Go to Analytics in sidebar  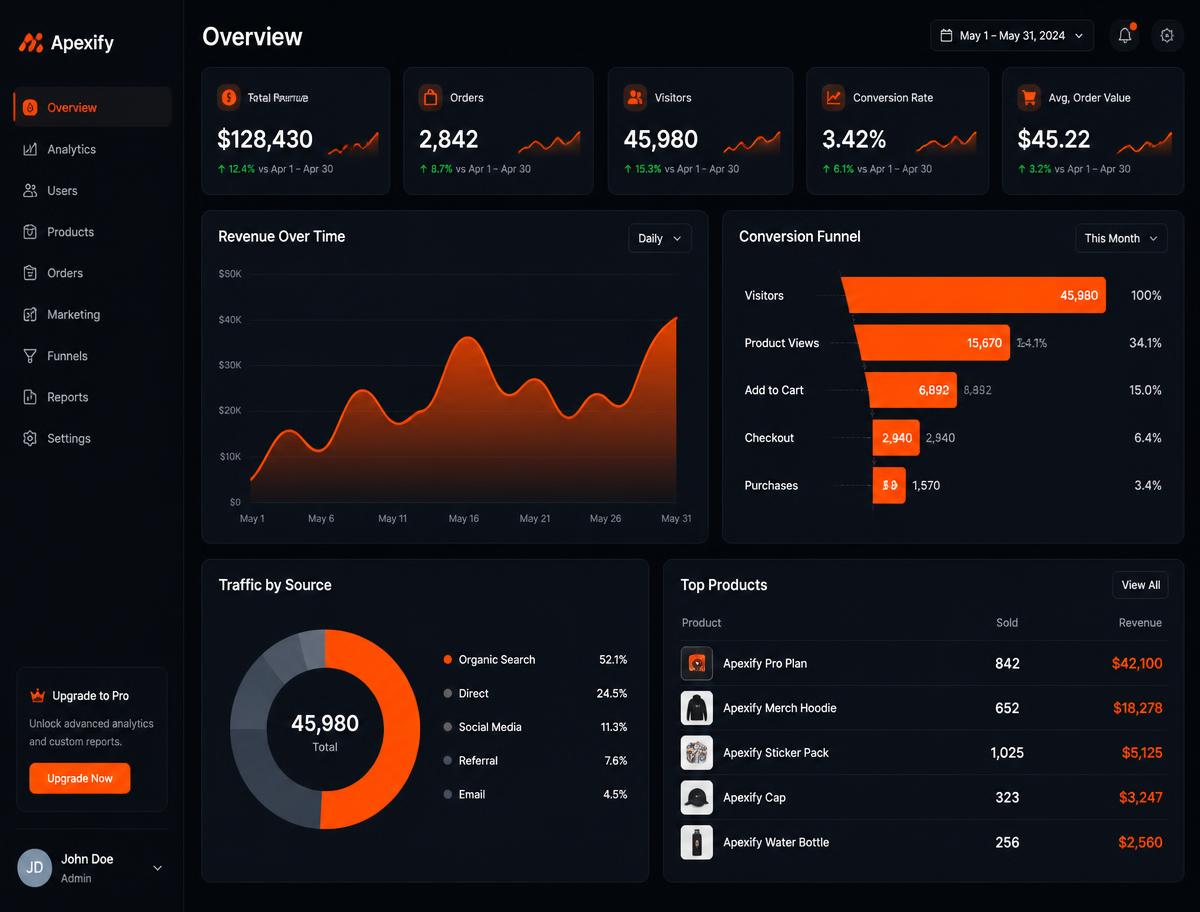click(92, 149)
